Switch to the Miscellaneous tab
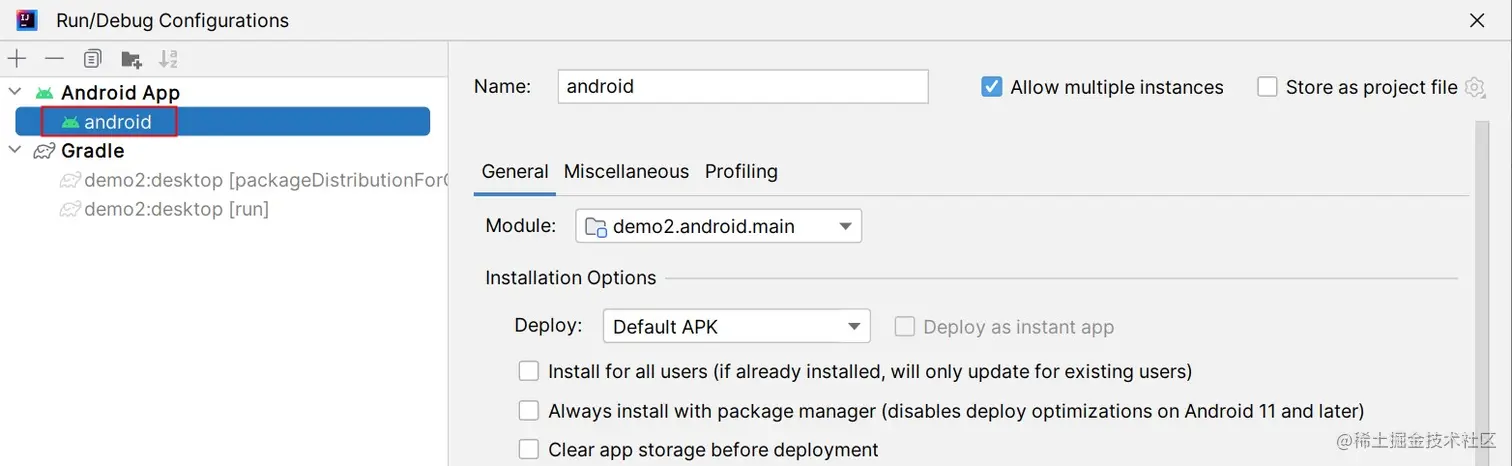This screenshot has width=1512, height=466. pyautogui.click(x=626, y=171)
